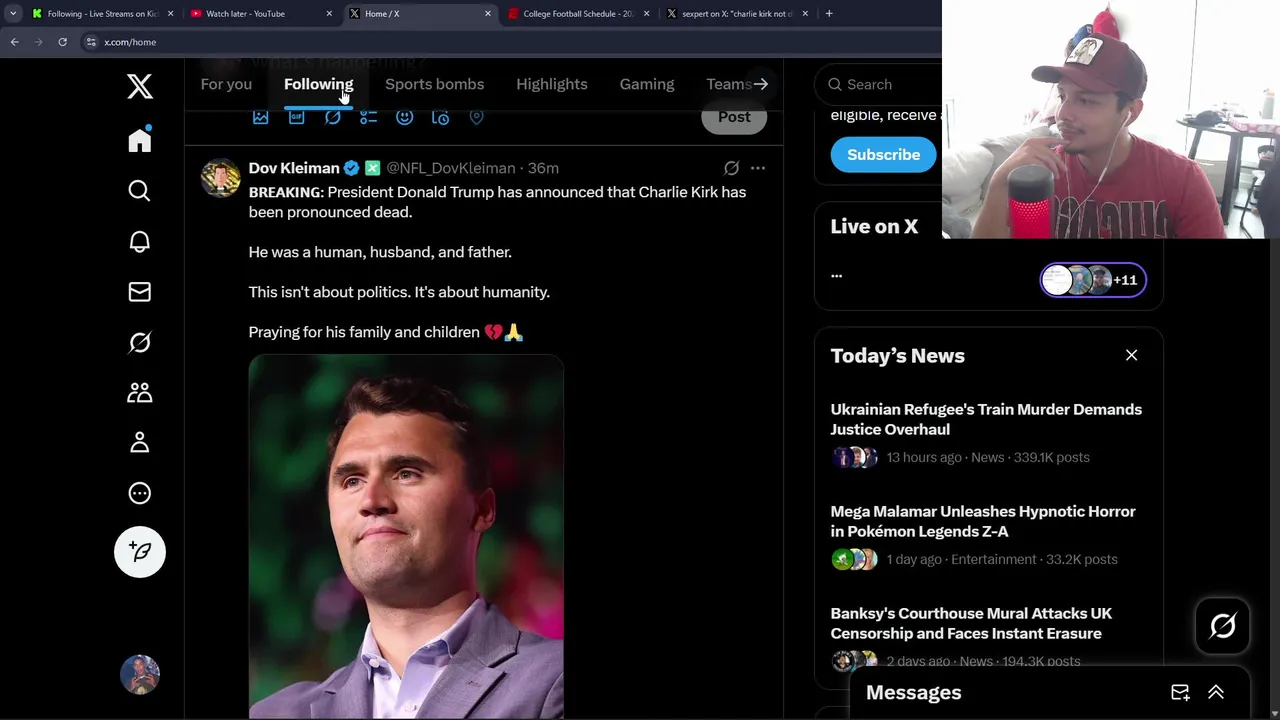1280x720 pixels.
Task: Open the Gaming tab
Action: [647, 84]
